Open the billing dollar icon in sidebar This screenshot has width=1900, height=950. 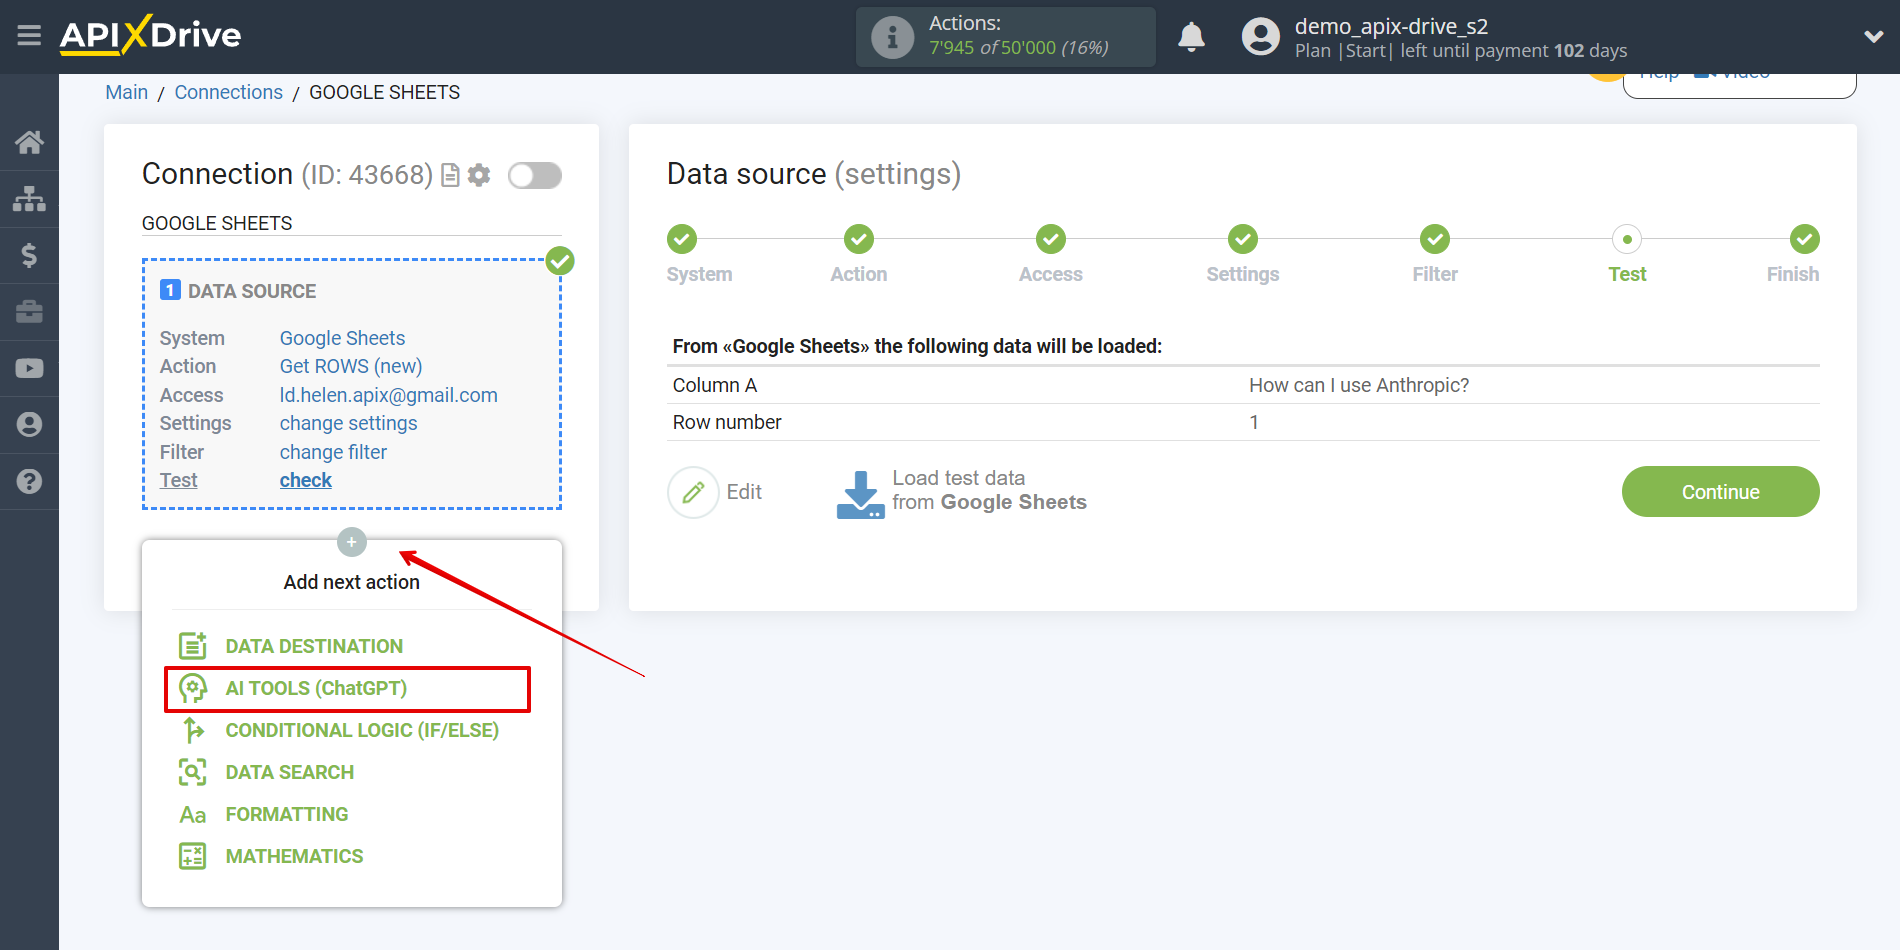click(29, 255)
